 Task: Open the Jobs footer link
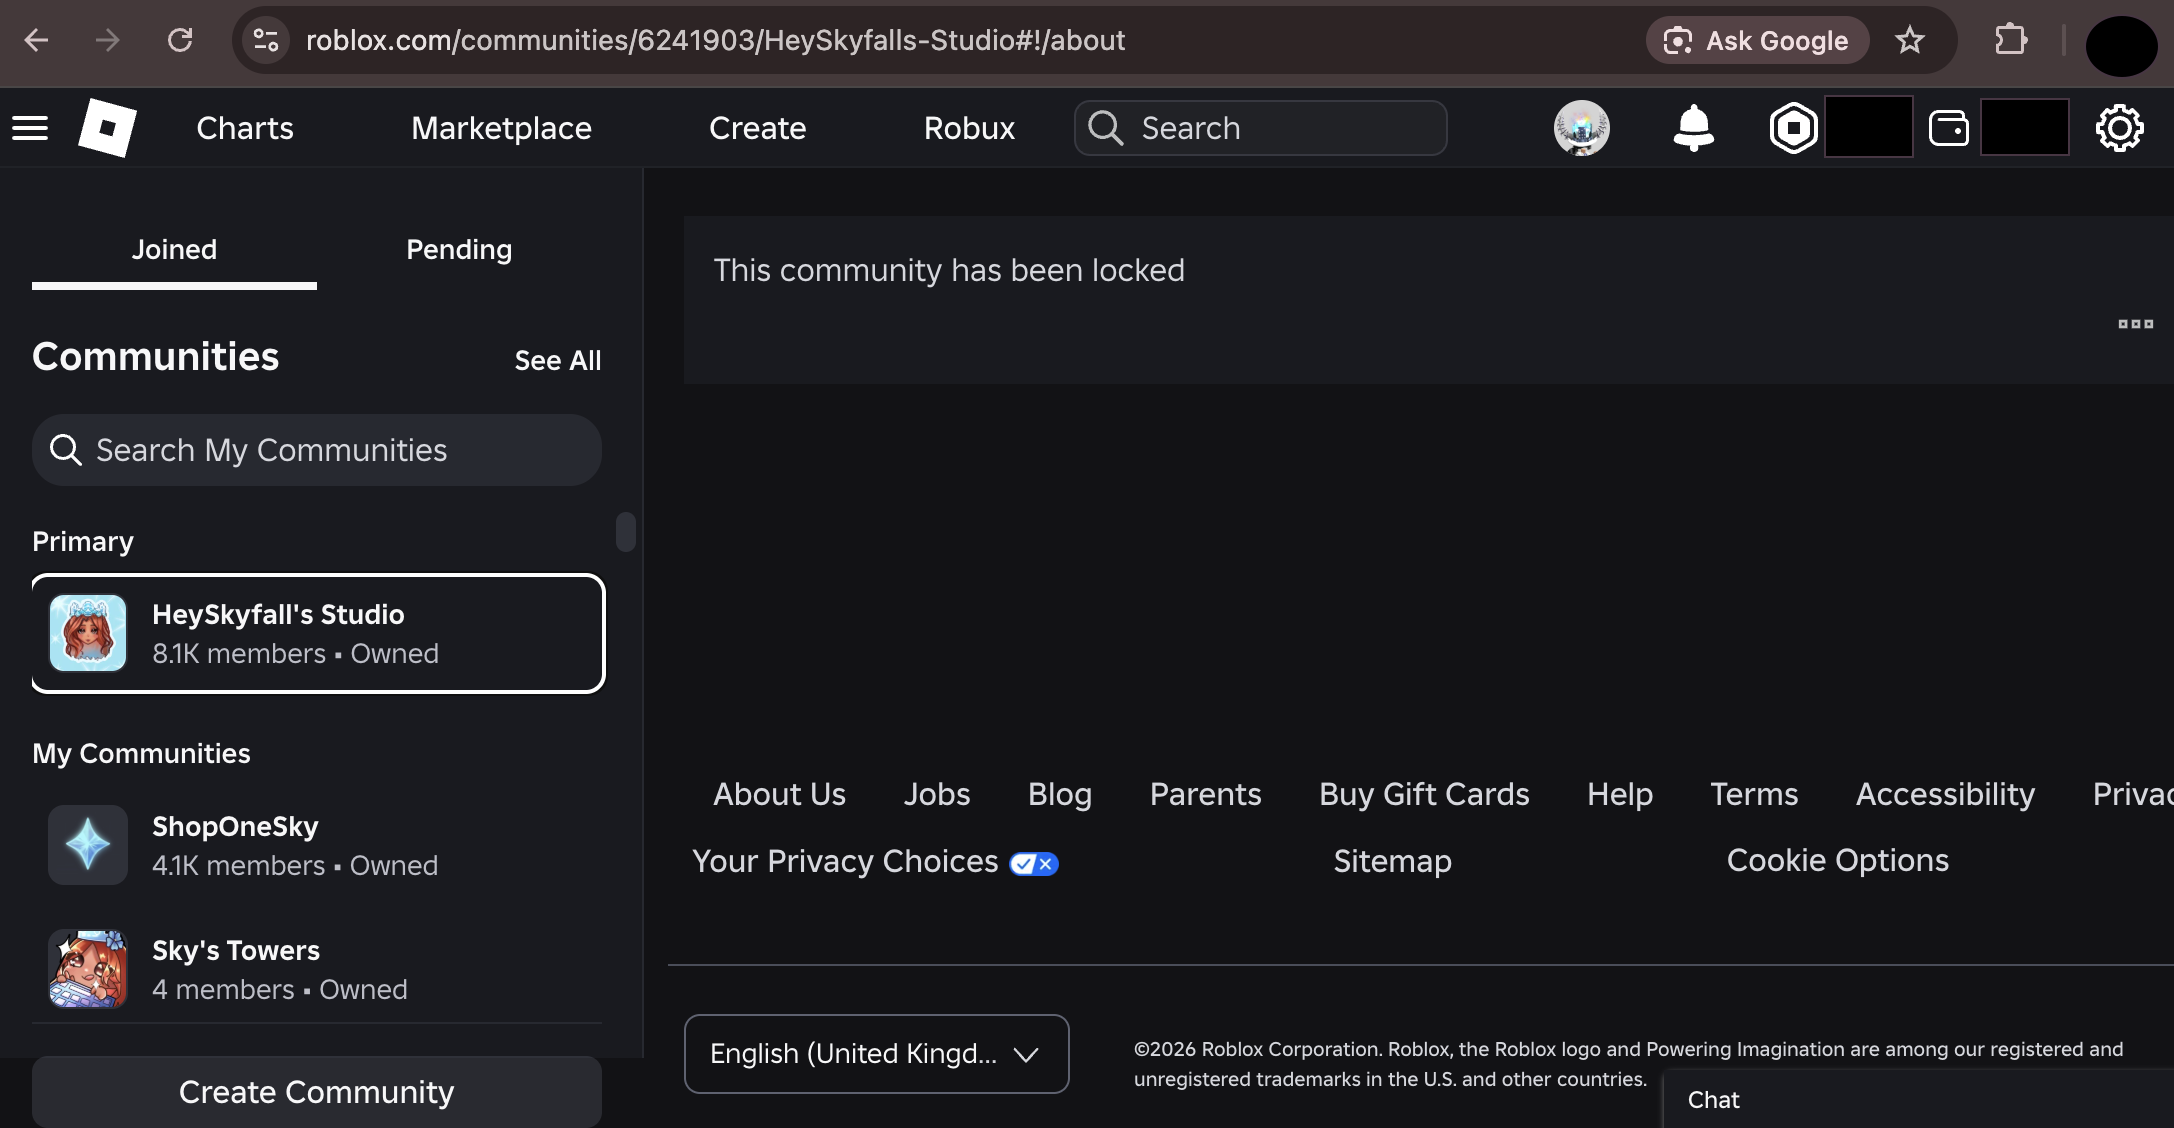[x=937, y=794]
